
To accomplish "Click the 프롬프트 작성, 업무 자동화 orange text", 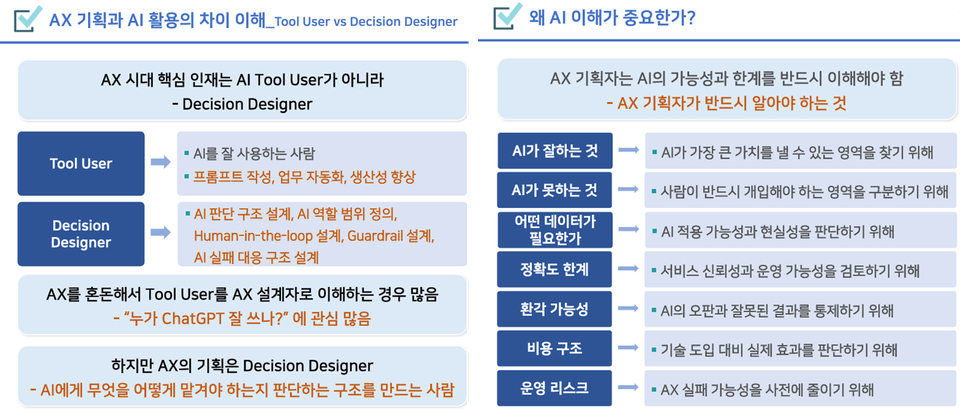I will coord(304,178).
